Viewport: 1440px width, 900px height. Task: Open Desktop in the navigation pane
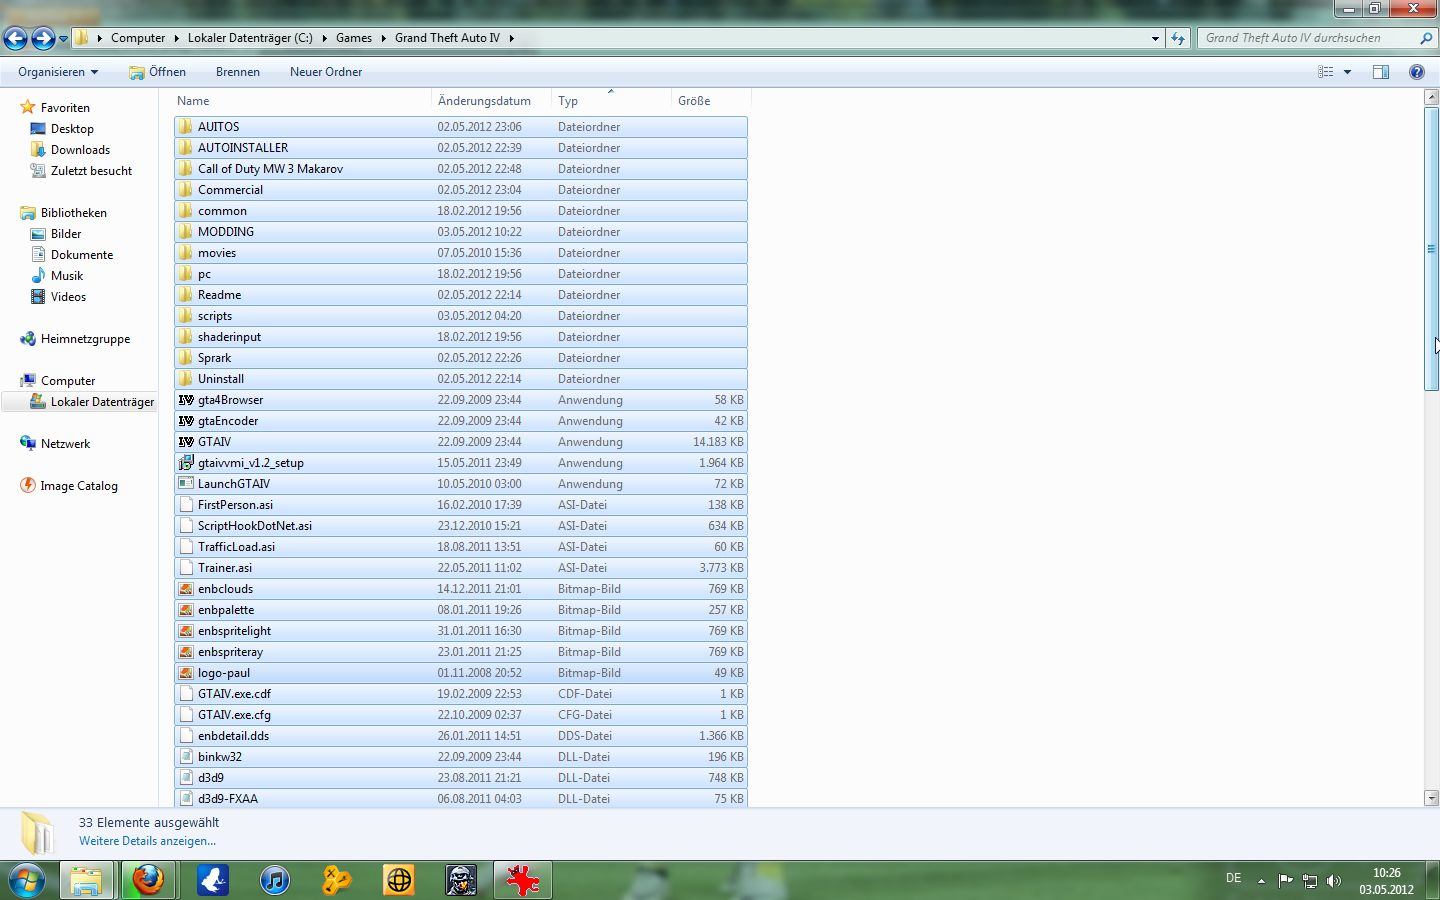pyautogui.click(x=72, y=129)
